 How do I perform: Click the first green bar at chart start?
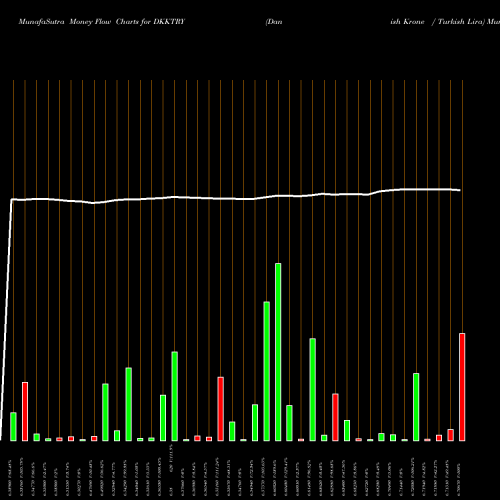click(13, 427)
